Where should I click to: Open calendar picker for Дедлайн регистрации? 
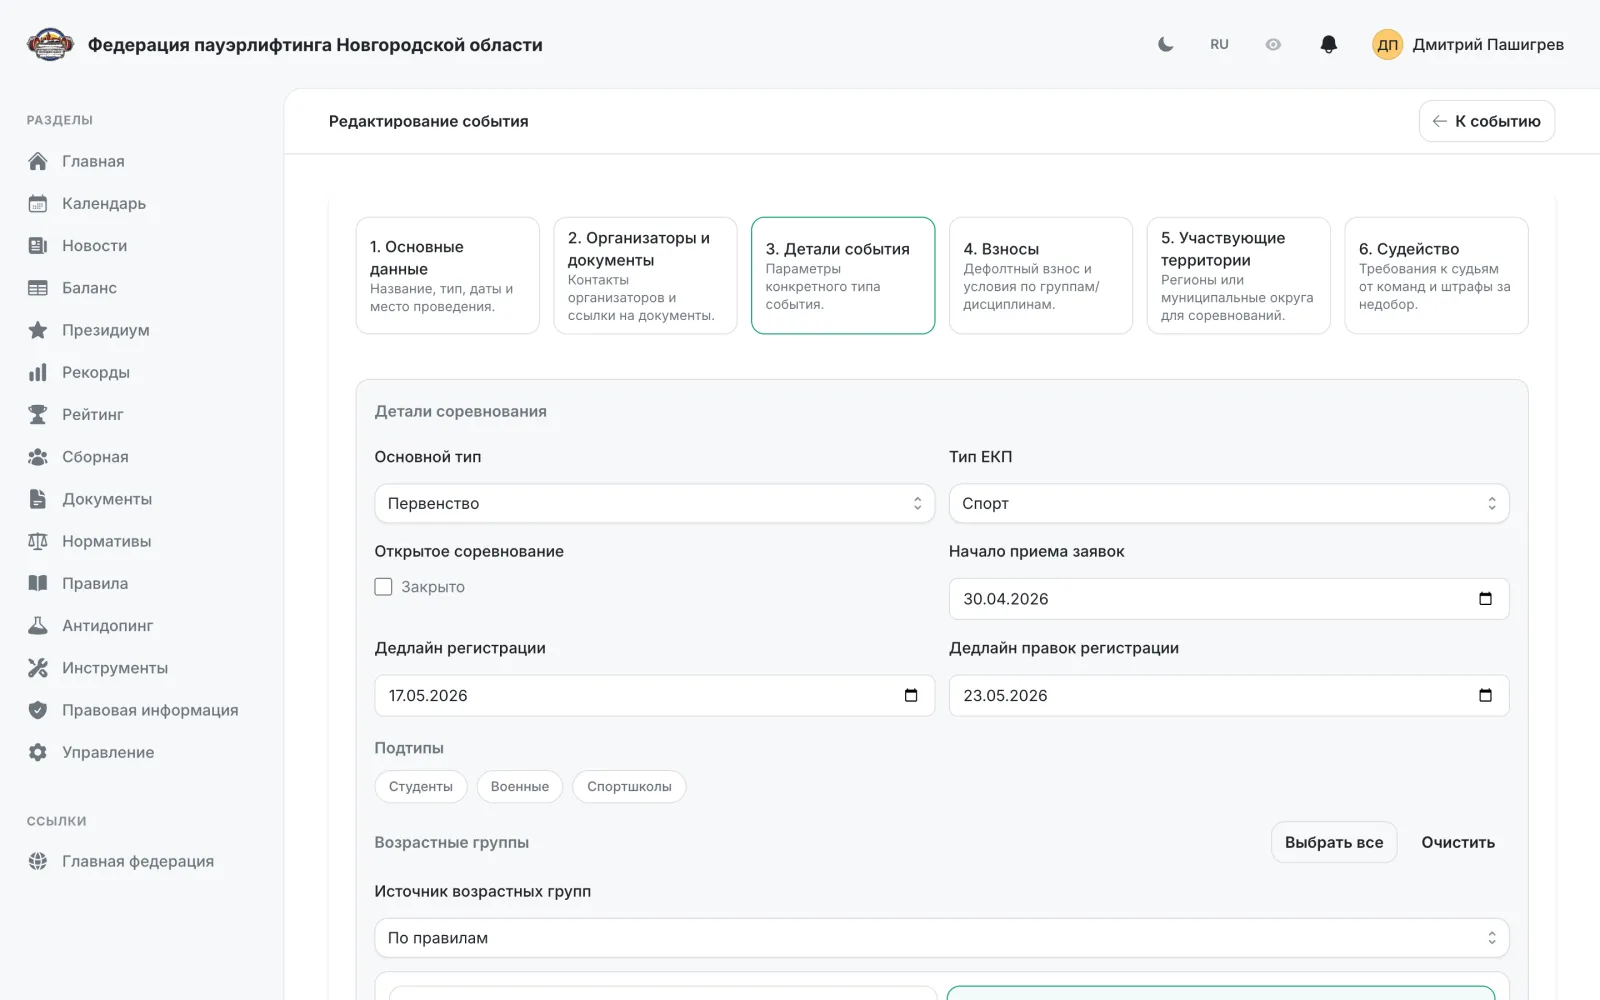coord(910,695)
